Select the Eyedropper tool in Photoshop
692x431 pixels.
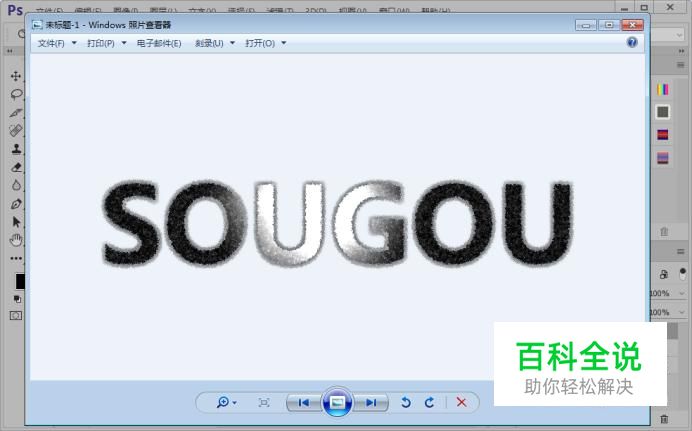[x=16, y=112]
